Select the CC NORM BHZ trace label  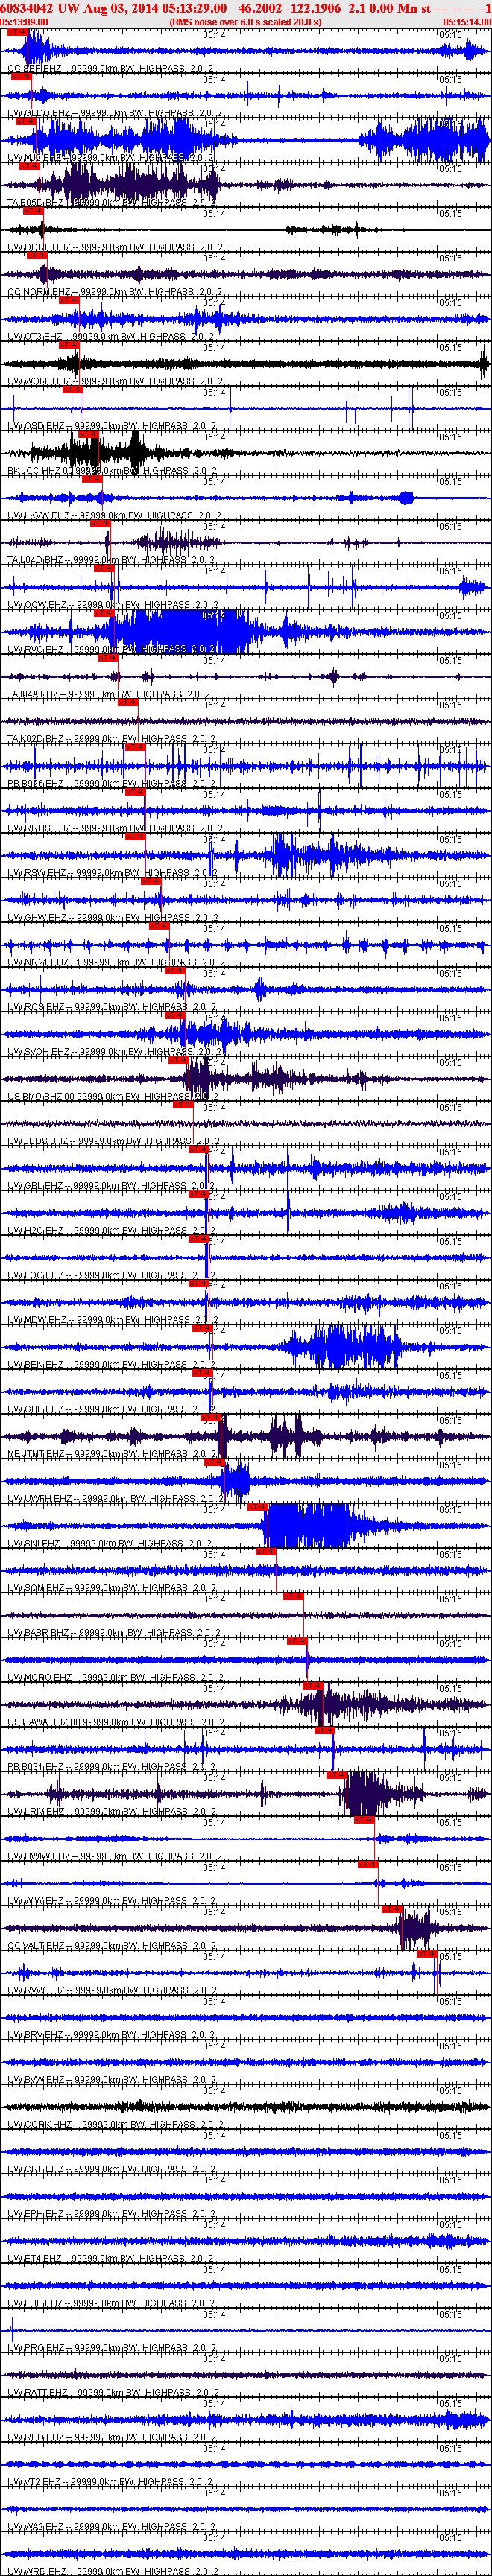115,293
